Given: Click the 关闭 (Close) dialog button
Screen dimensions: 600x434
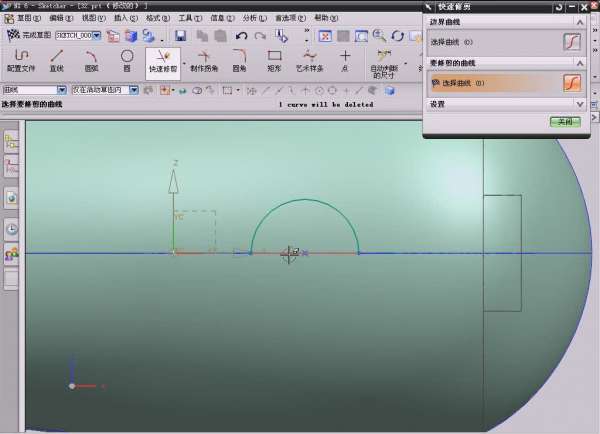Looking at the screenshot, I should point(564,121).
